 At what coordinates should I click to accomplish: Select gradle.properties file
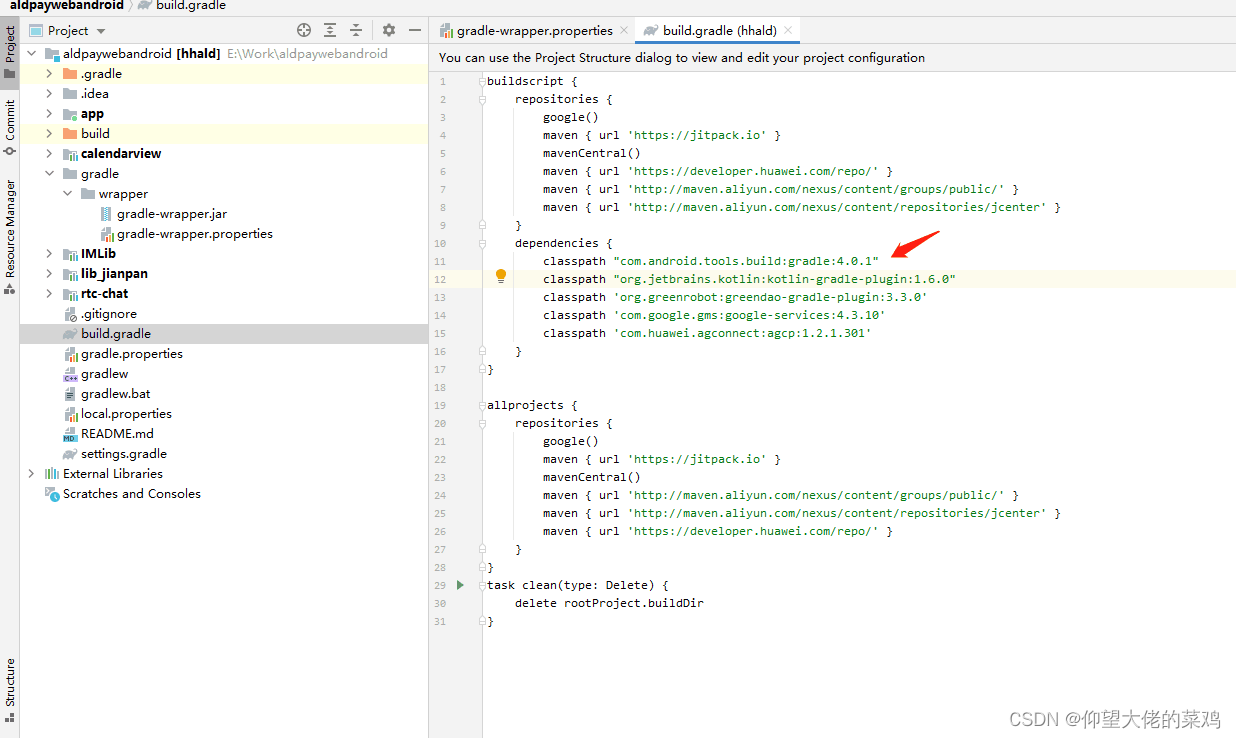click(x=132, y=353)
